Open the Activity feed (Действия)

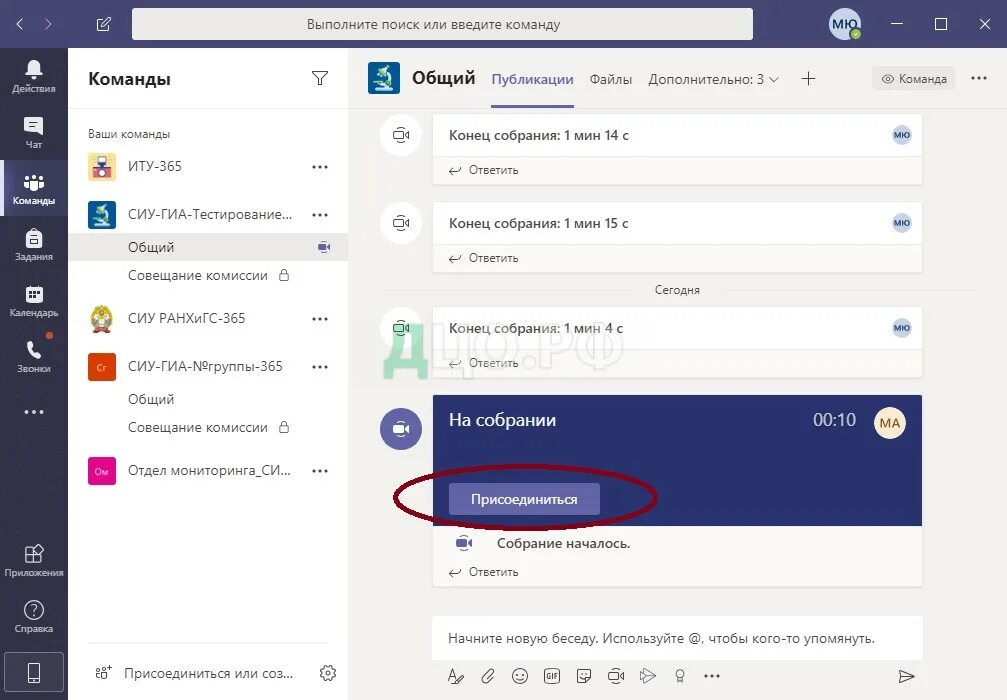tap(33, 76)
